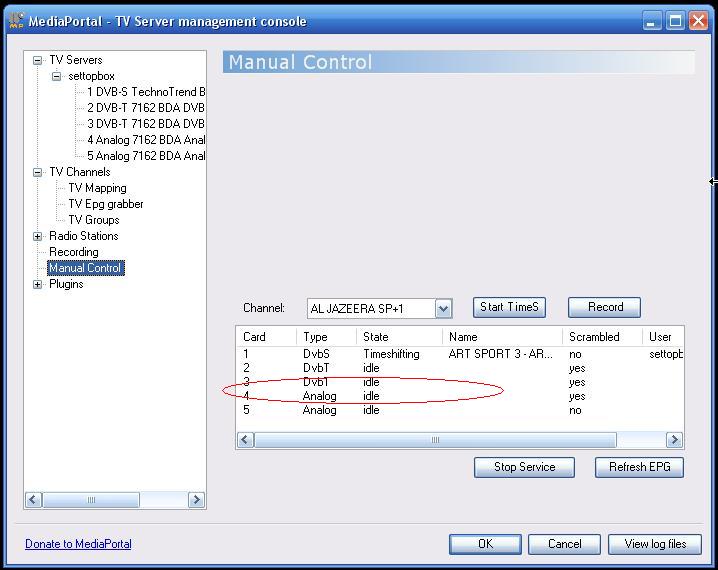Maximize the TV Server console window

pos(675,21)
